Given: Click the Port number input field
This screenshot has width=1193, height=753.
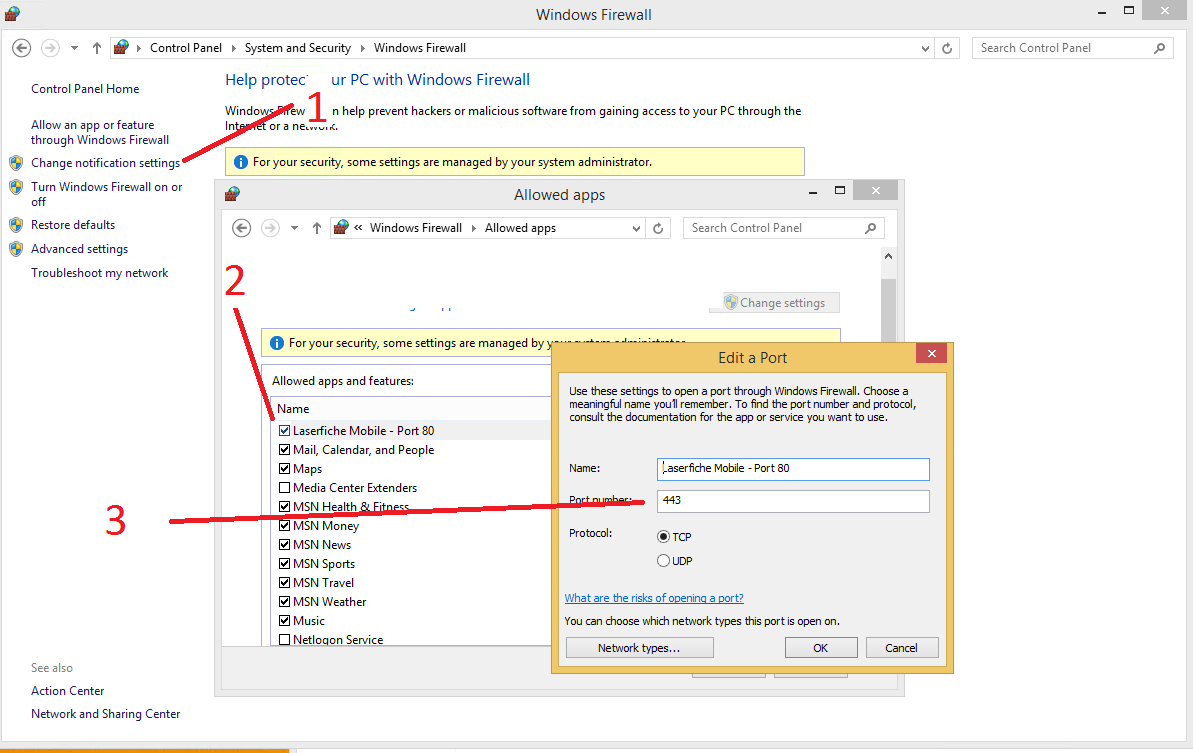Looking at the screenshot, I should pos(793,501).
